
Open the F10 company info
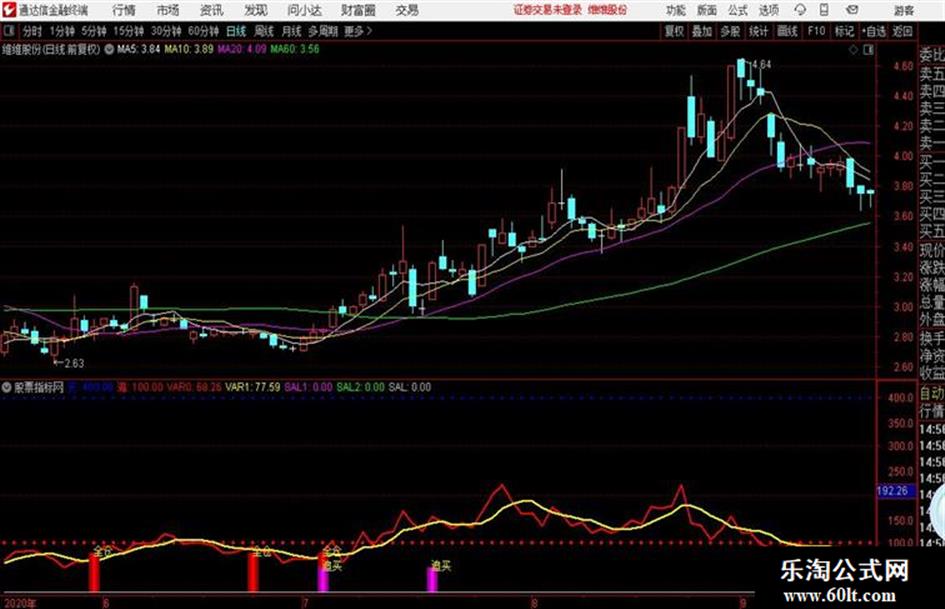(816, 31)
